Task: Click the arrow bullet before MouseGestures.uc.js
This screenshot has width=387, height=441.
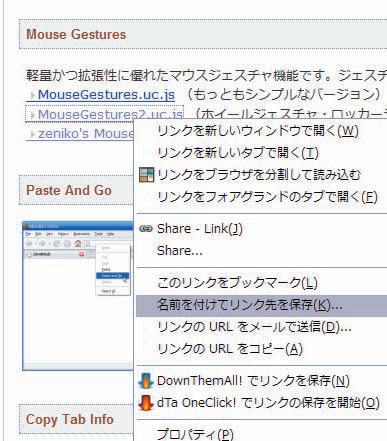Action: coord(33,96)
